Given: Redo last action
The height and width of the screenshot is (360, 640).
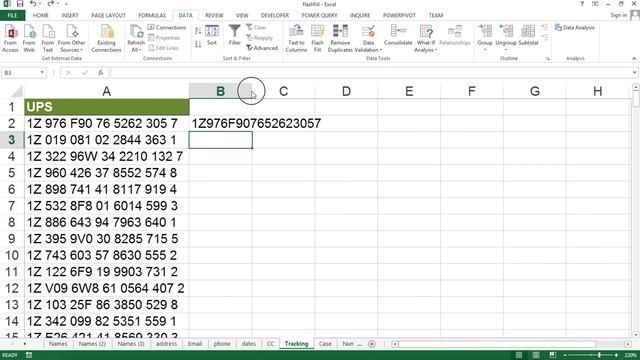Looking at the screenshot, I should tap(50, 4).
